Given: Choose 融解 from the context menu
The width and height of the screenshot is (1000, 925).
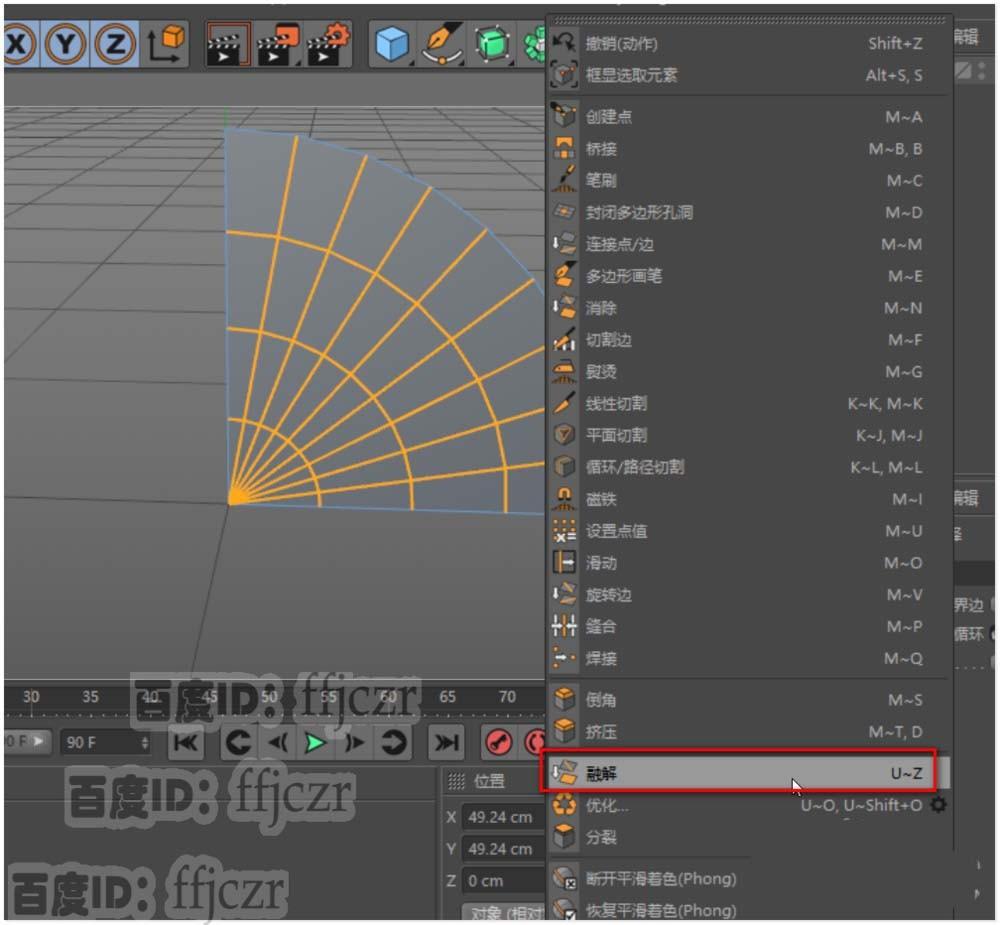Looking at the screenshot, I should pyautogui.click(x=700, y=772).
